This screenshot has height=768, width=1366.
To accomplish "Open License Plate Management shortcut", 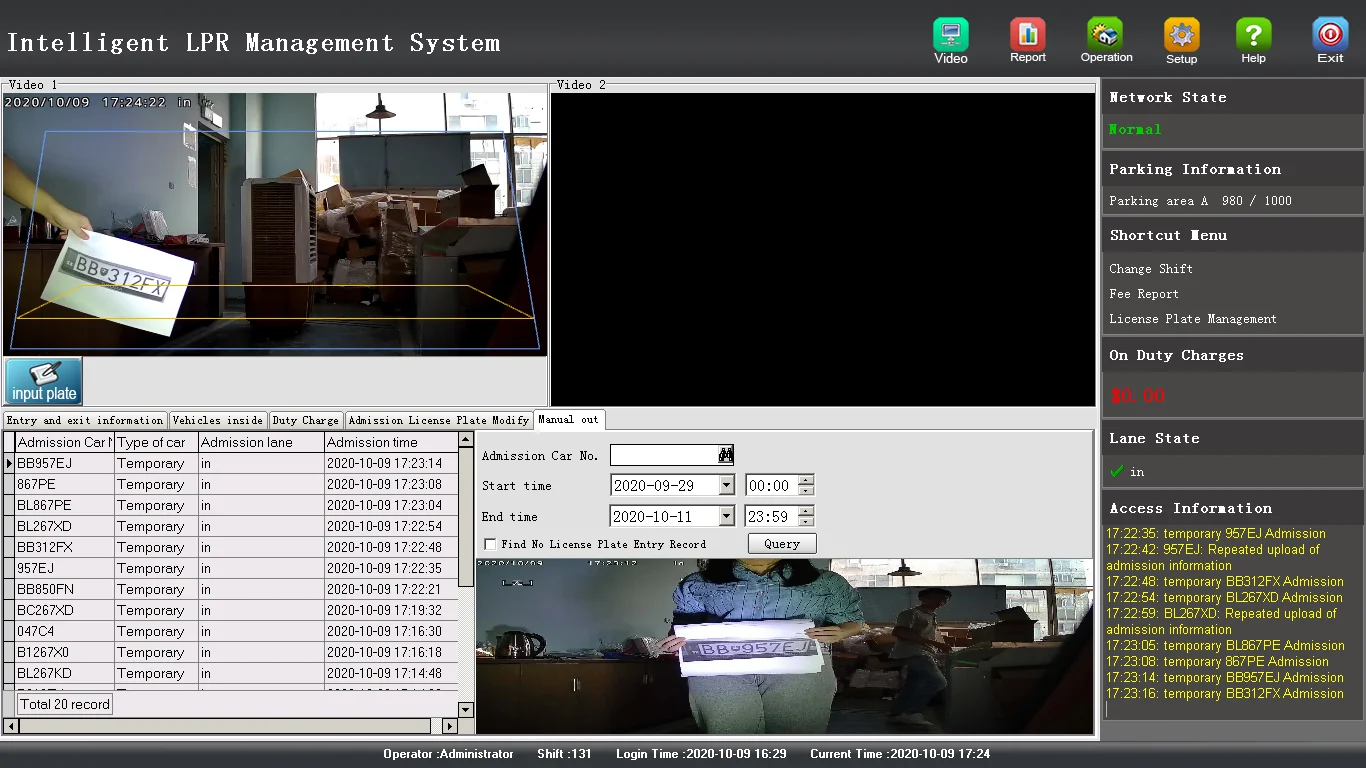I will point(1192,319).
